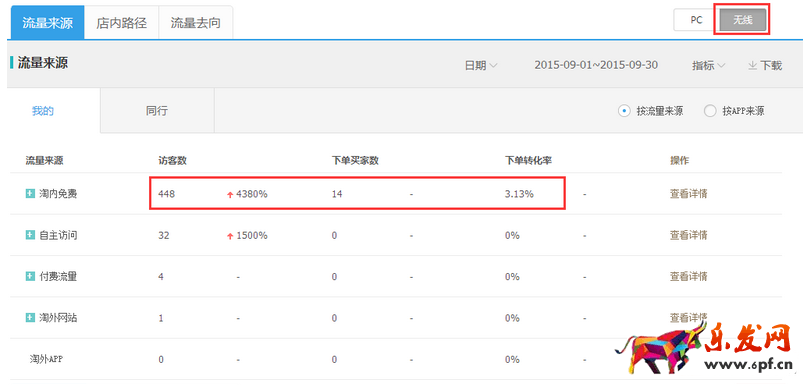This screenshot has height=385, width=803.
Task: Click 查看详情 for 淘内免费 row
Action: (x=688, y=194)
